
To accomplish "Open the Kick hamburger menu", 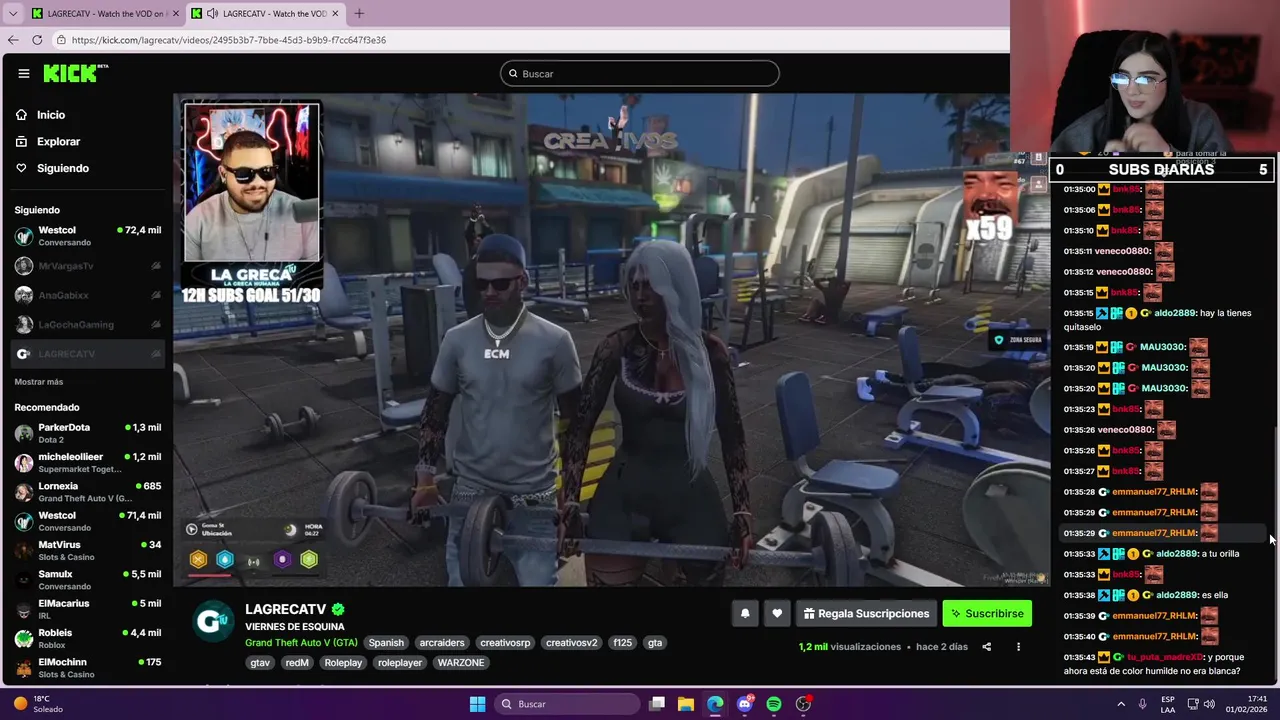I will (24, 73).
